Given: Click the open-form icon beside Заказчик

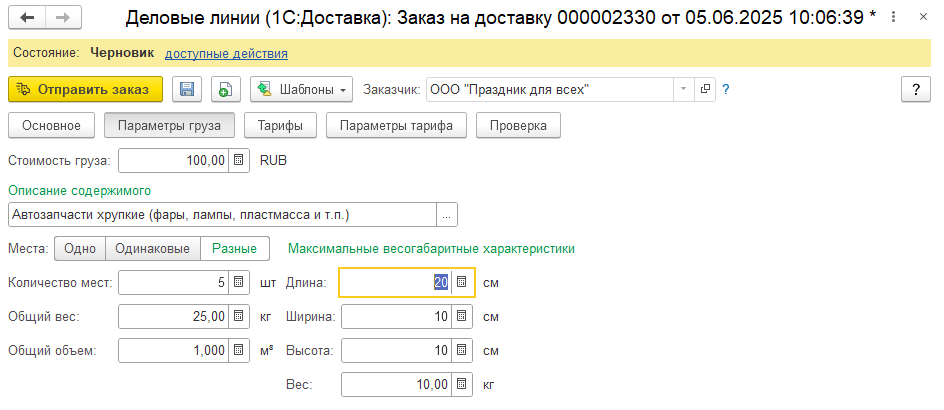Looking at the screenshot, I should point(706,89).
